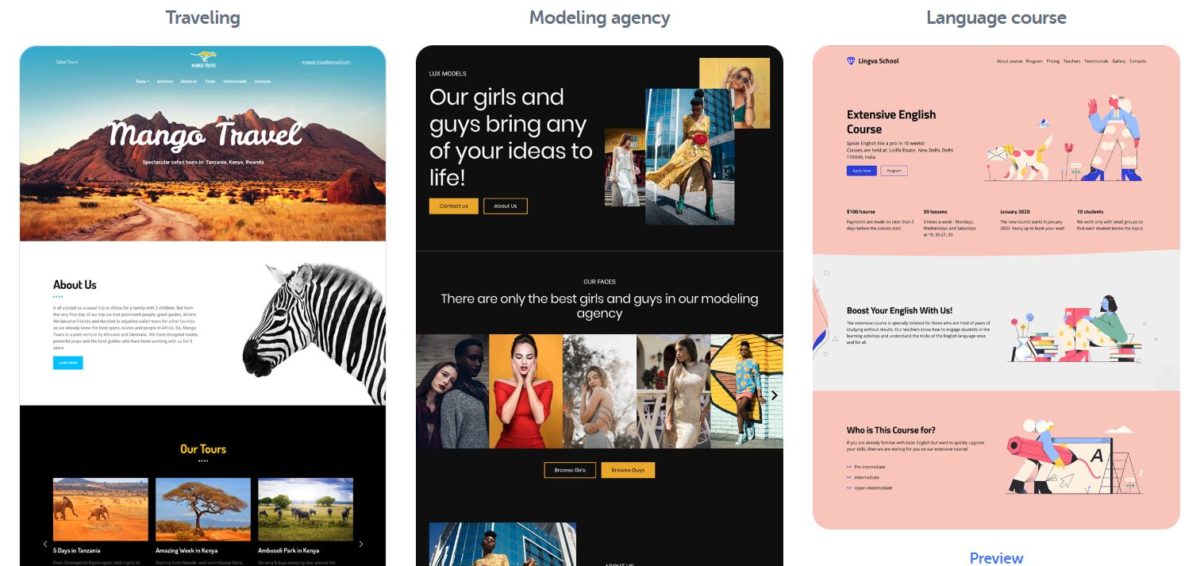Click the blue Apply Now button
The width and height of the screenshot is (1200, 566).
click(x=861, y=171)
